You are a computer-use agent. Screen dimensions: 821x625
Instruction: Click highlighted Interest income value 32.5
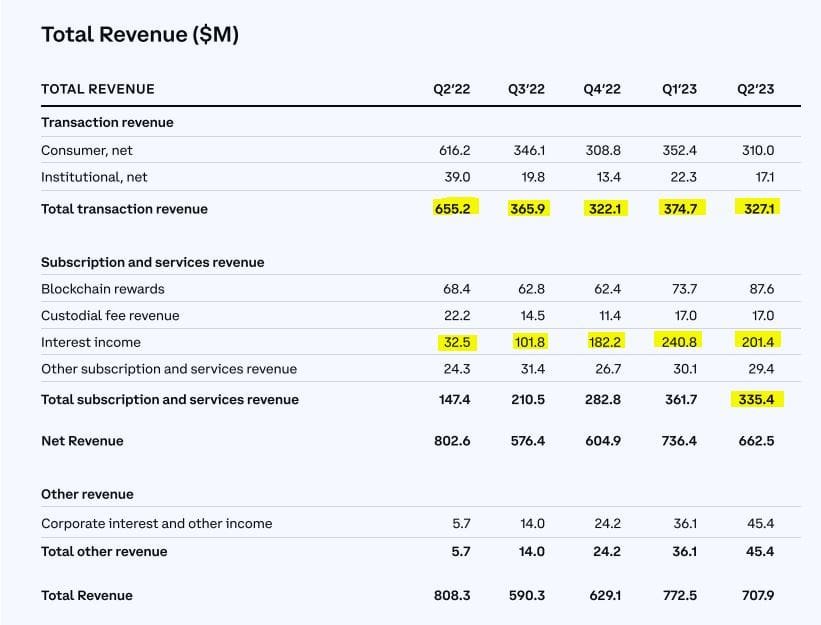pos(456,342)
